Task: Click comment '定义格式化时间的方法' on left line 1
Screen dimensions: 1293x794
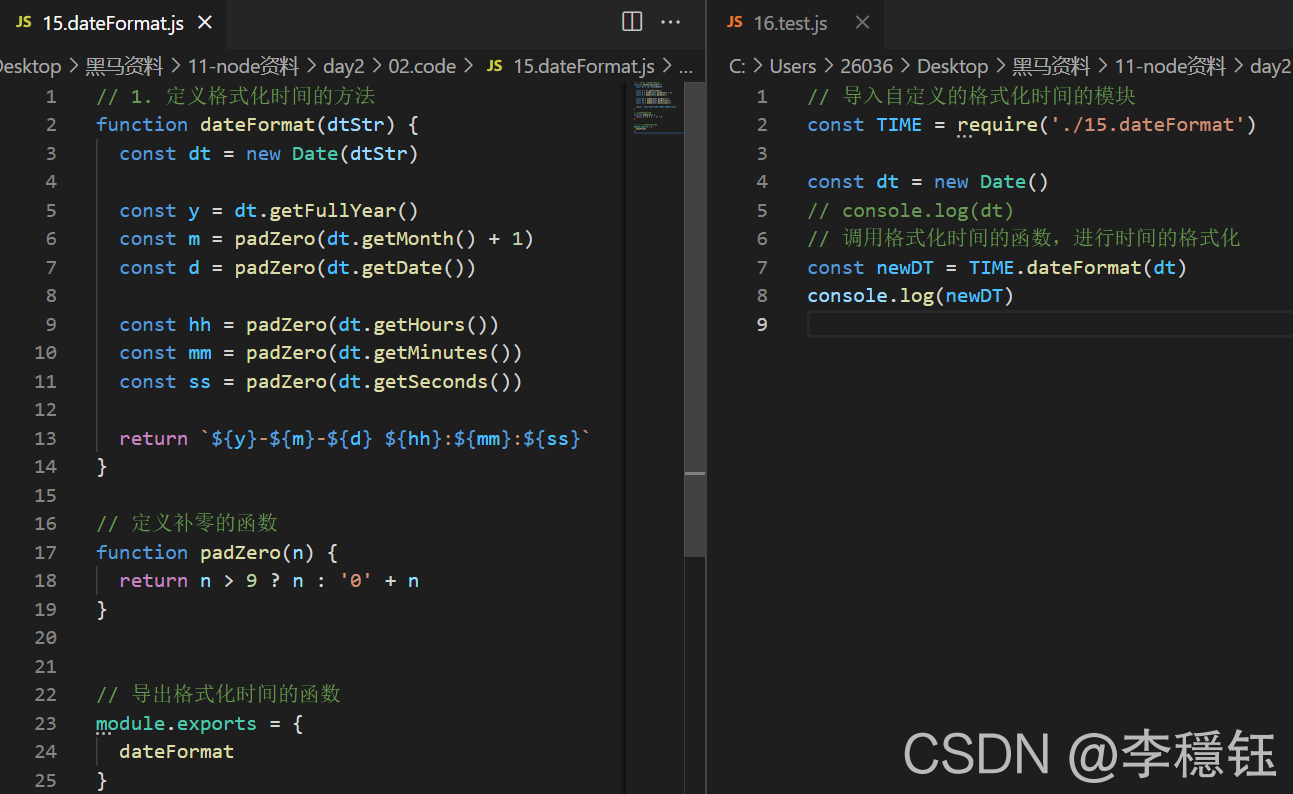Action: click(x=270, y=96)
